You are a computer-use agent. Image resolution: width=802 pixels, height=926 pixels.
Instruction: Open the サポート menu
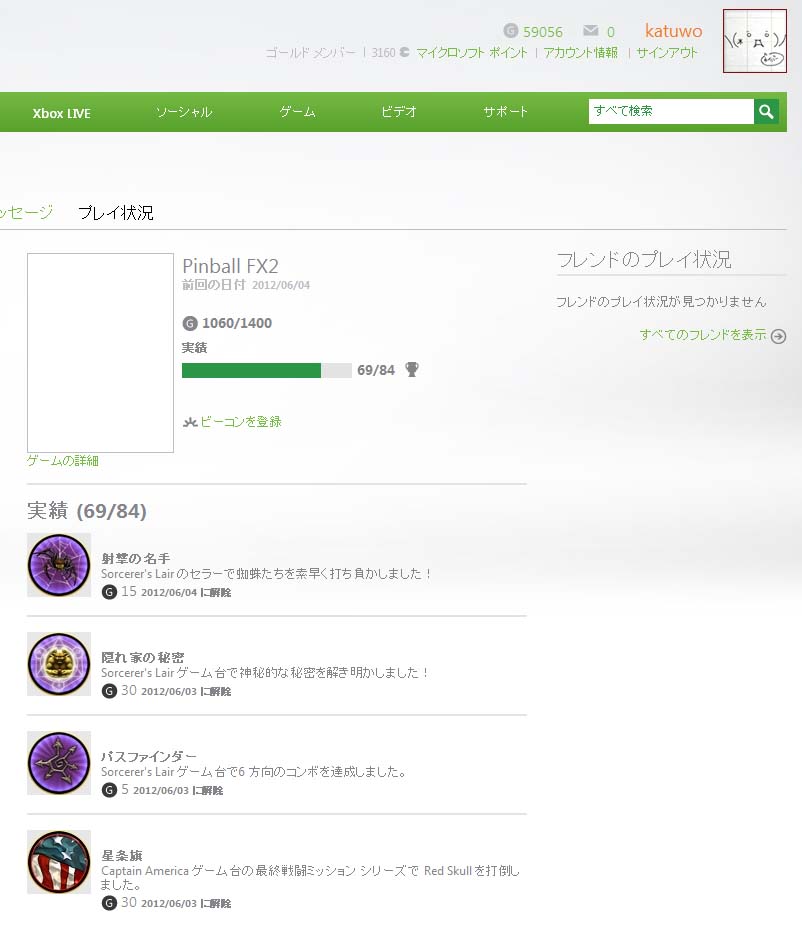pyautogui.click(x=506, y=112)
